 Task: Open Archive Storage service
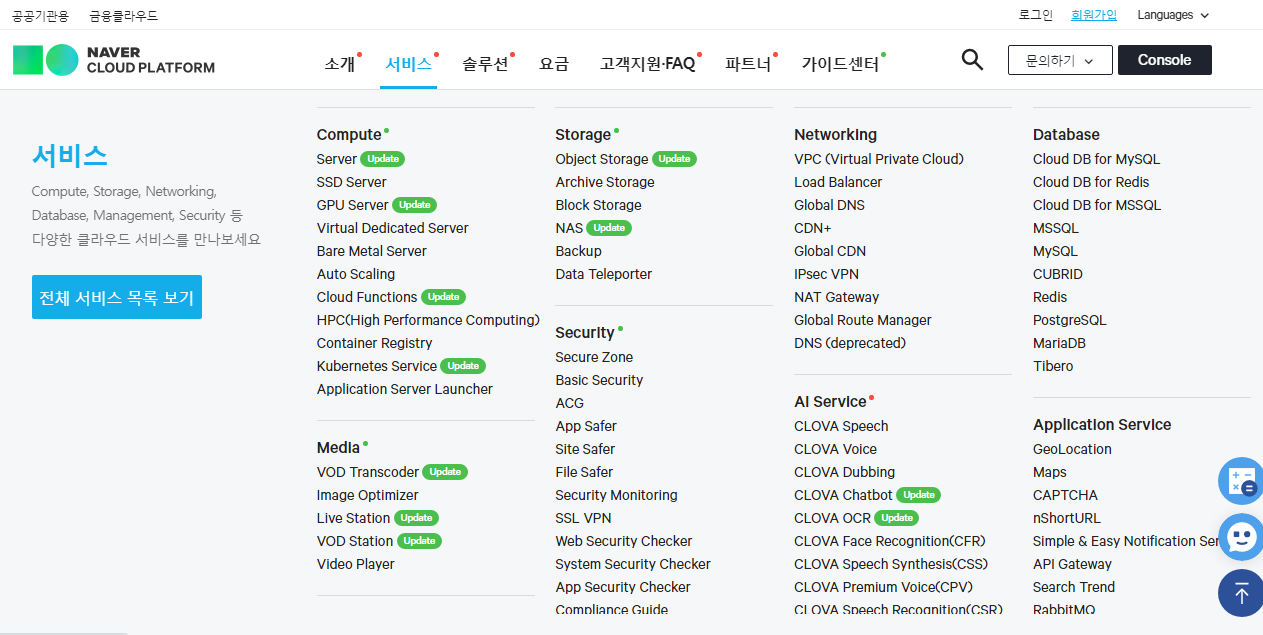[605, 182]
